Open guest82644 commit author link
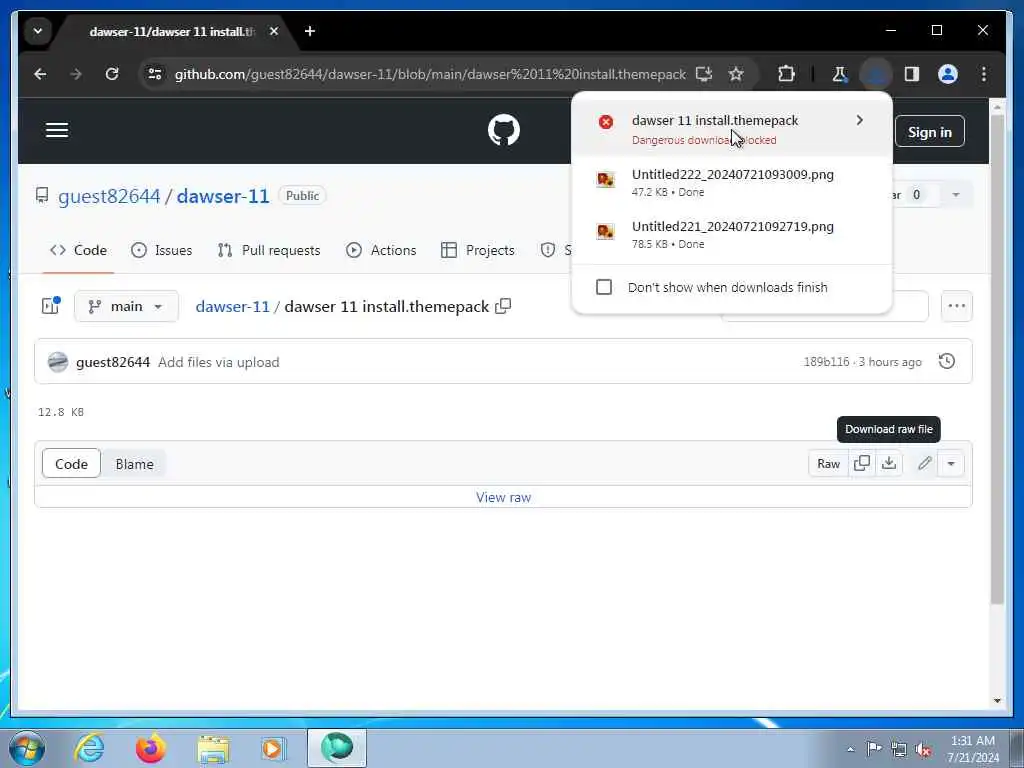Screen dimensions: 1024x768 tap(113, 362)
